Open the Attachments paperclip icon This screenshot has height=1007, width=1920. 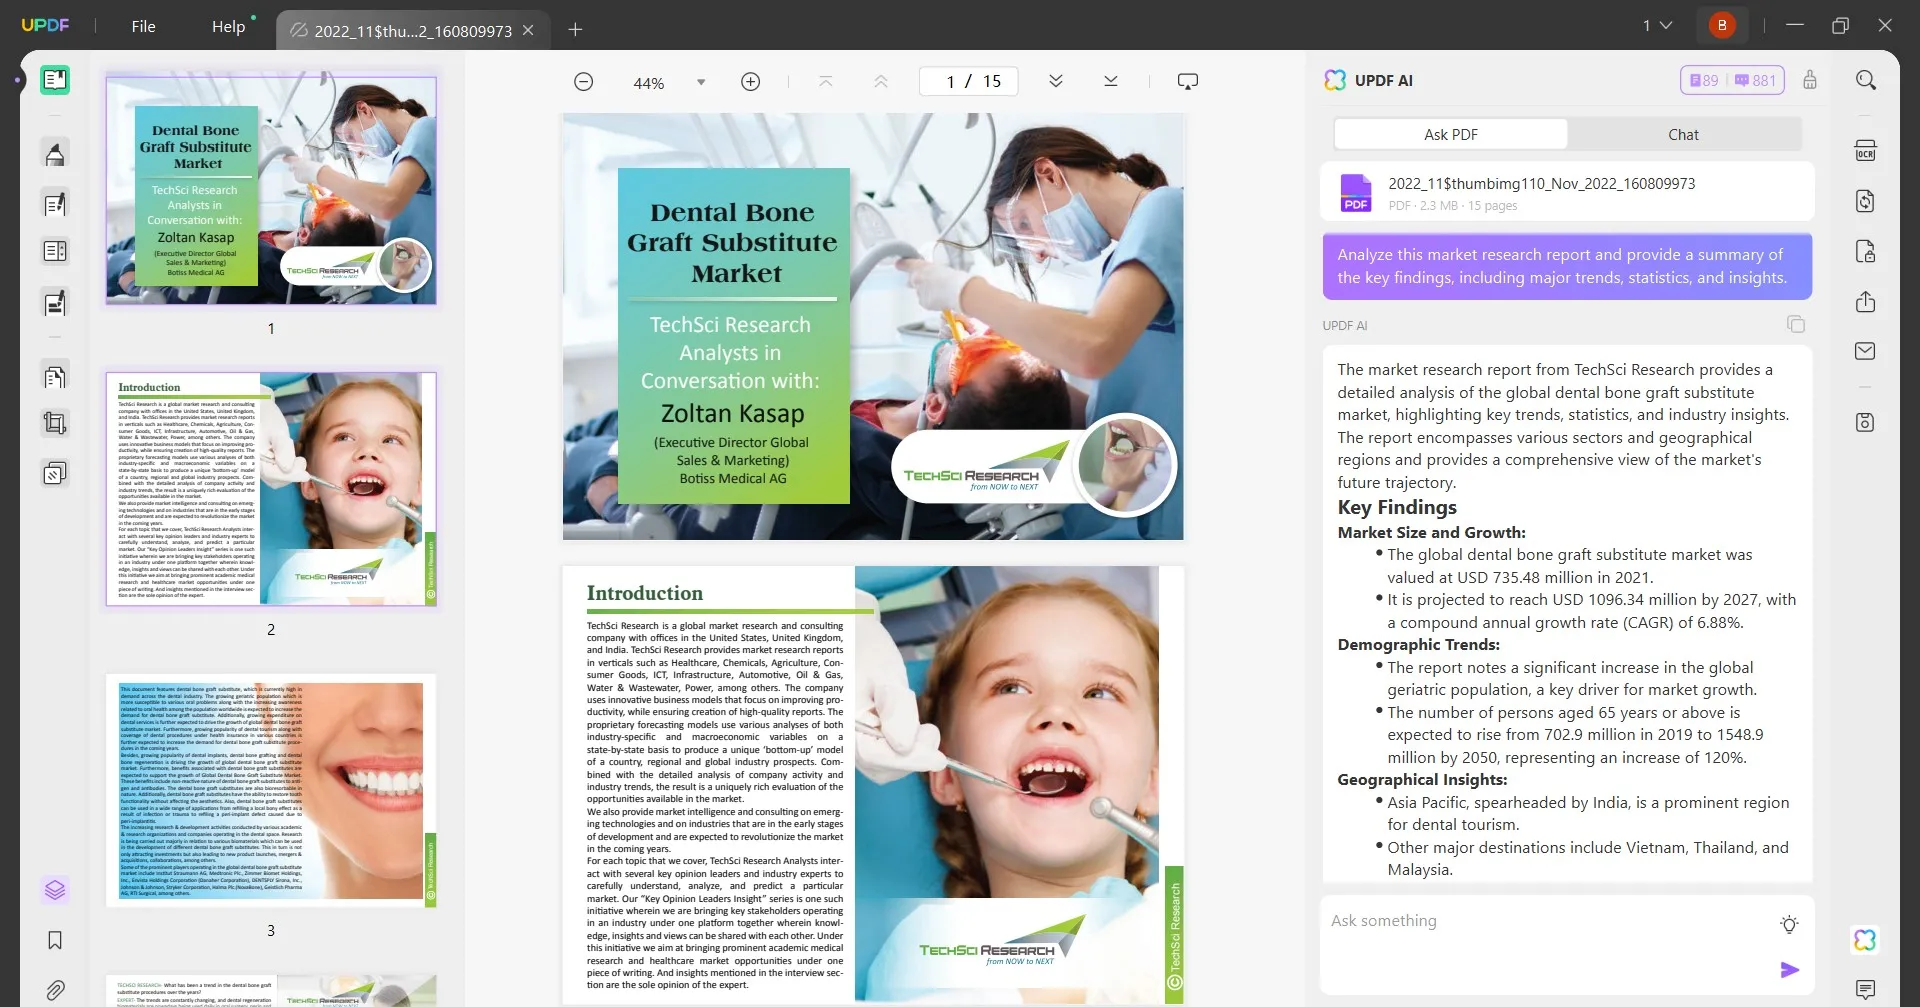point(55,990)
